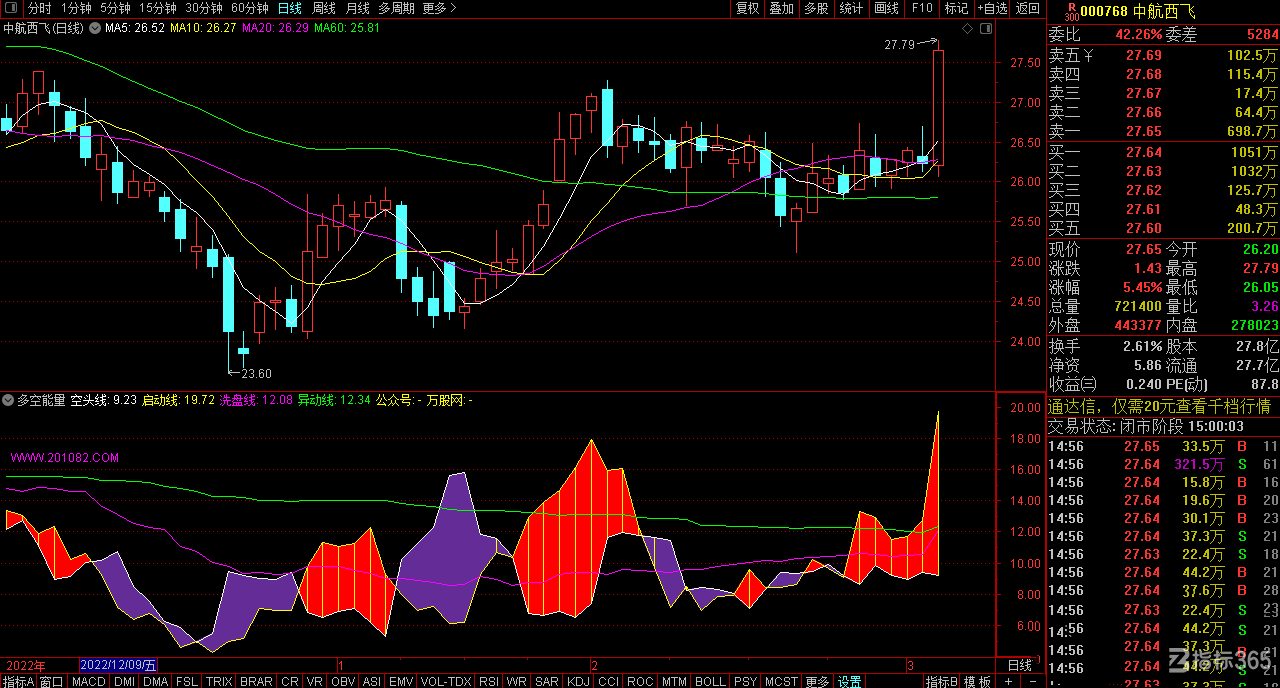This screenshot has width=1280, height=688.
Task: Click the 日线 period label at bottom right
Action: tap(1019, 665)
